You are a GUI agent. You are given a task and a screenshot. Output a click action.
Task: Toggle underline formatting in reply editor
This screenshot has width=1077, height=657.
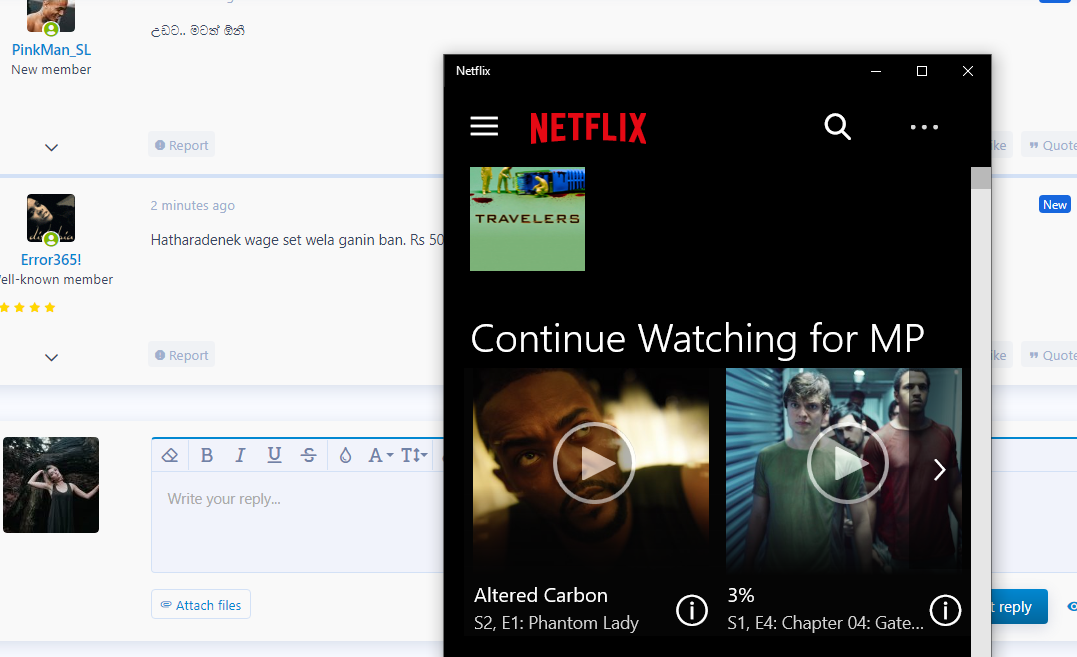274,455
